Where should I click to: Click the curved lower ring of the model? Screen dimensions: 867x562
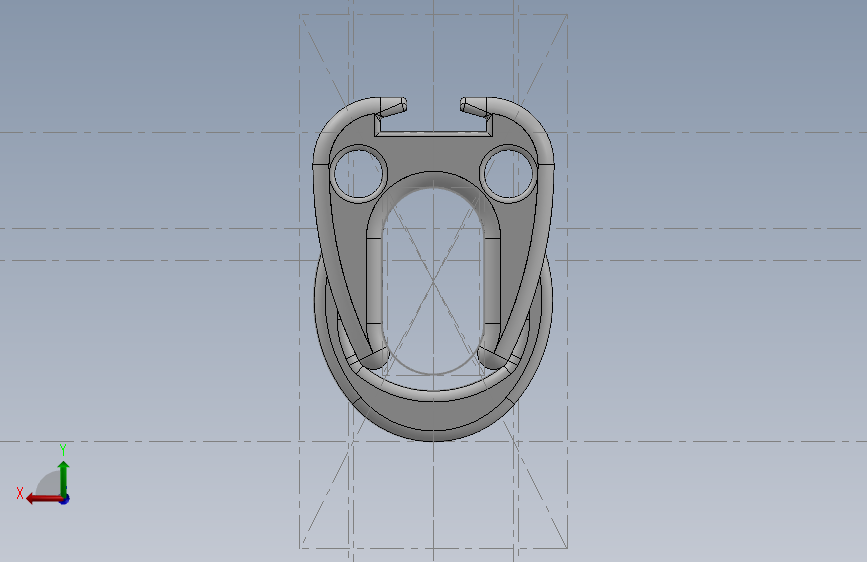[x=434, y=415]
